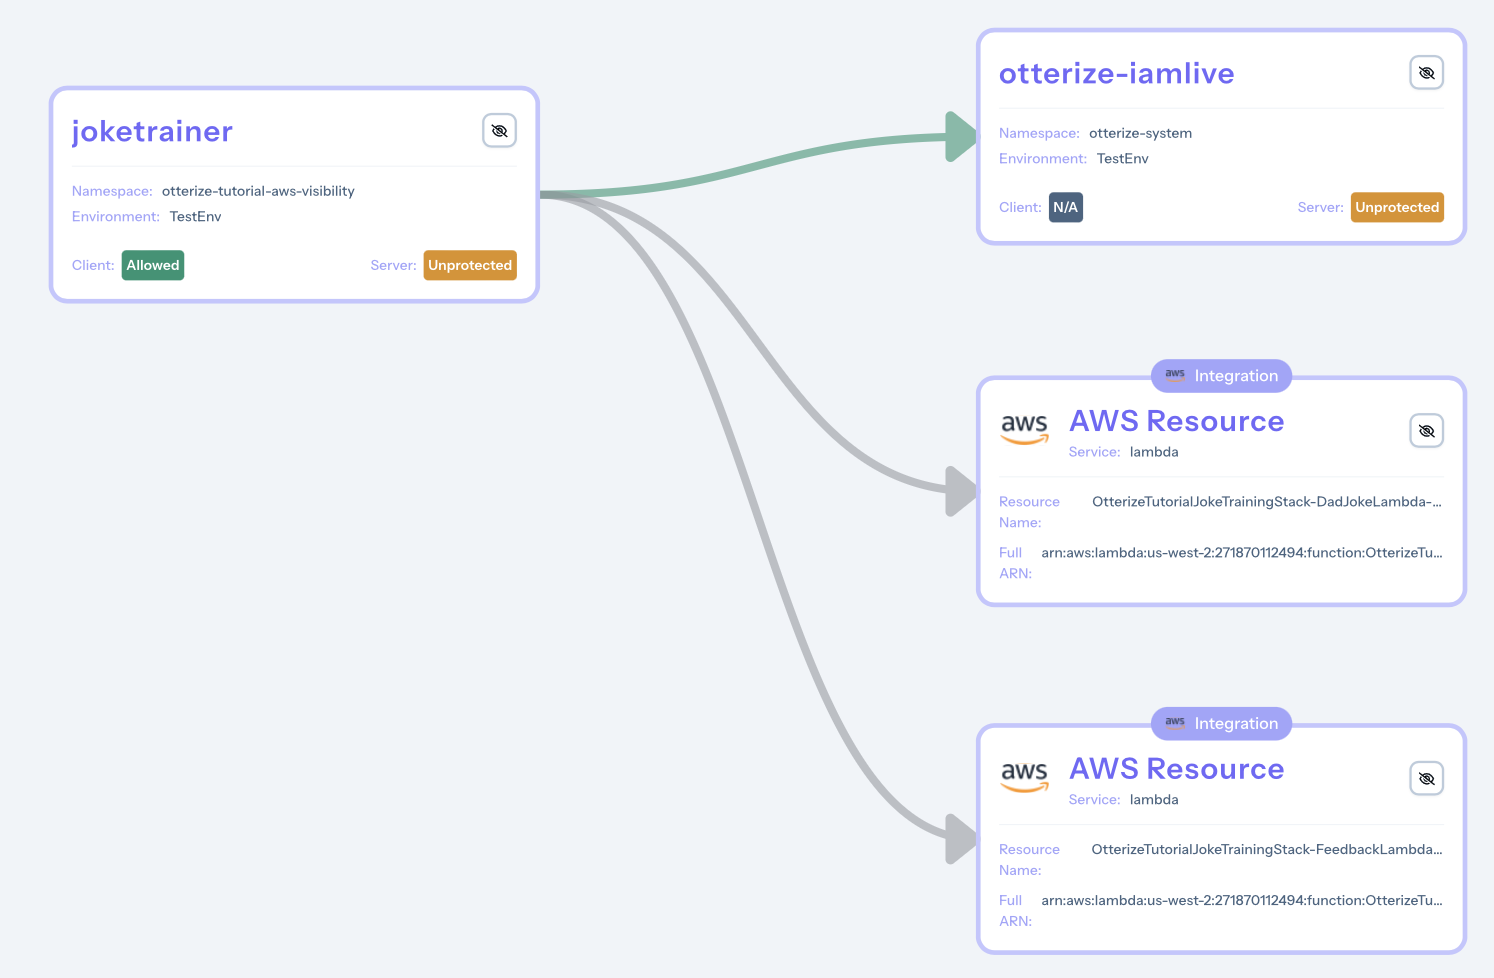1494x978 pixels.
Task: Click namespace value otterize-system
Action: click(x=1140, y=133)
